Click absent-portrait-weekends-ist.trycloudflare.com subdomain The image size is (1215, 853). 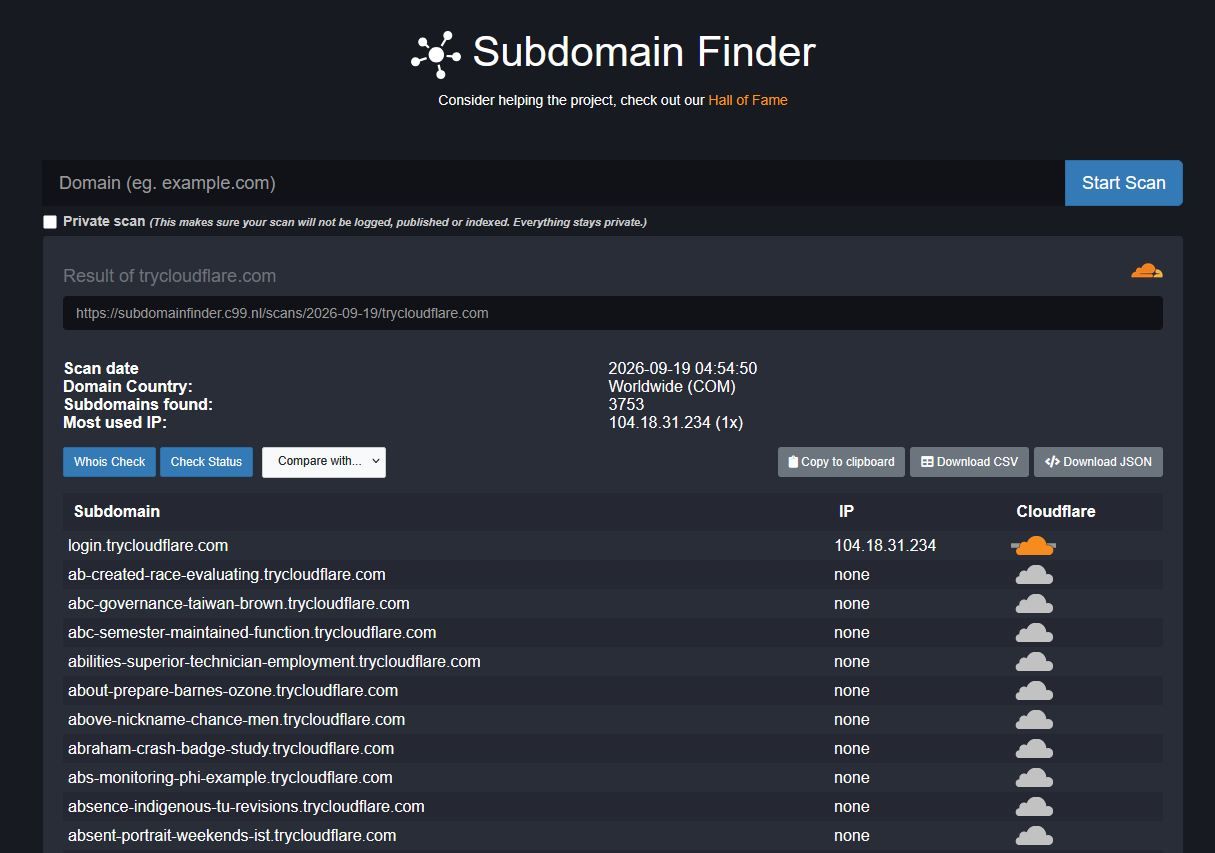pos(232,836)
